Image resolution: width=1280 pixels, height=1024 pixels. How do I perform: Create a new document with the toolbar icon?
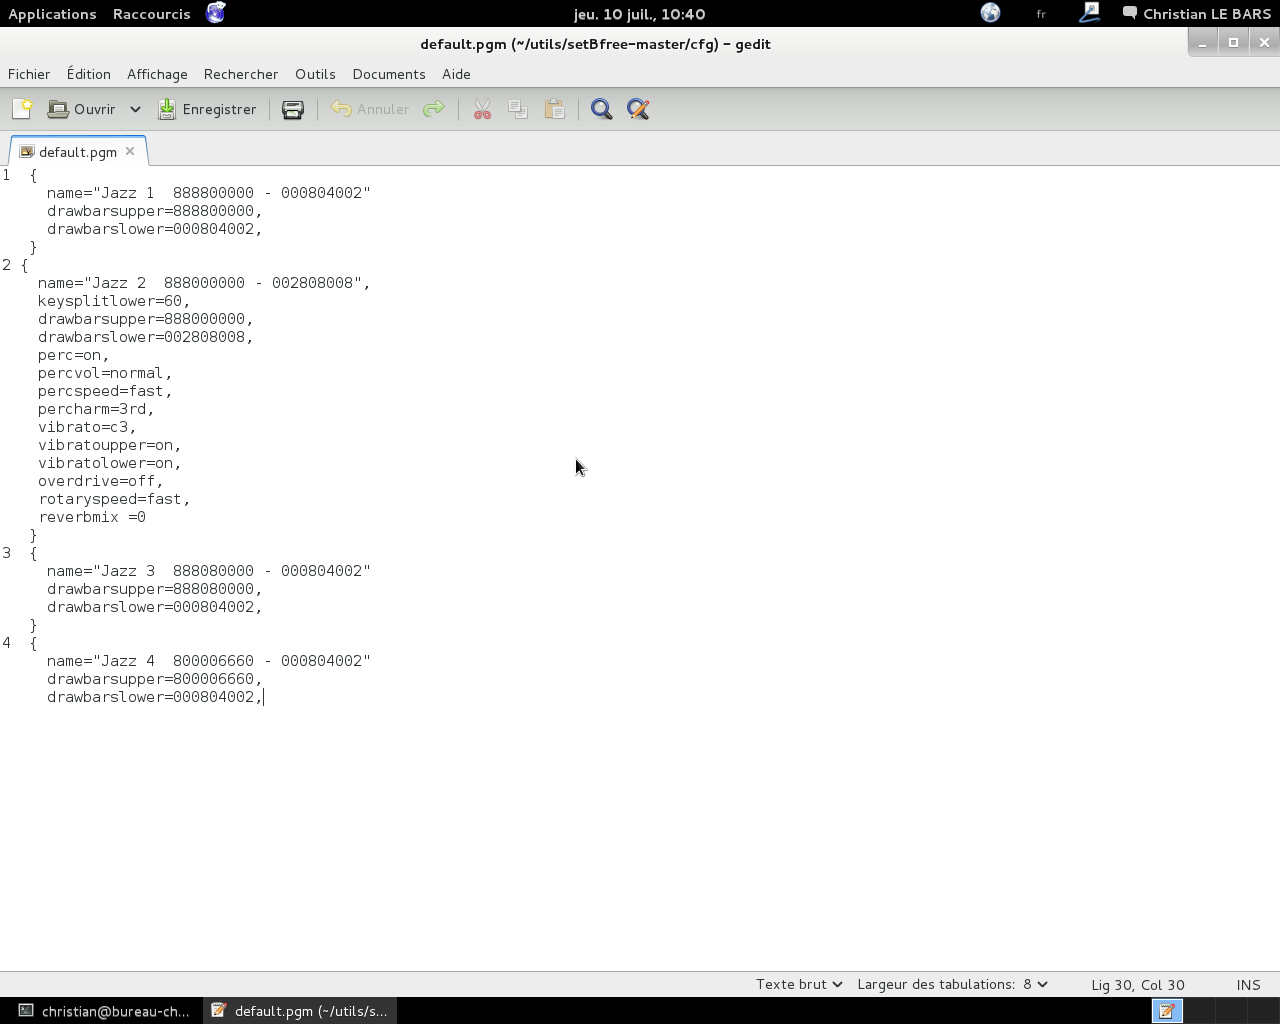(x=21, y=109)
